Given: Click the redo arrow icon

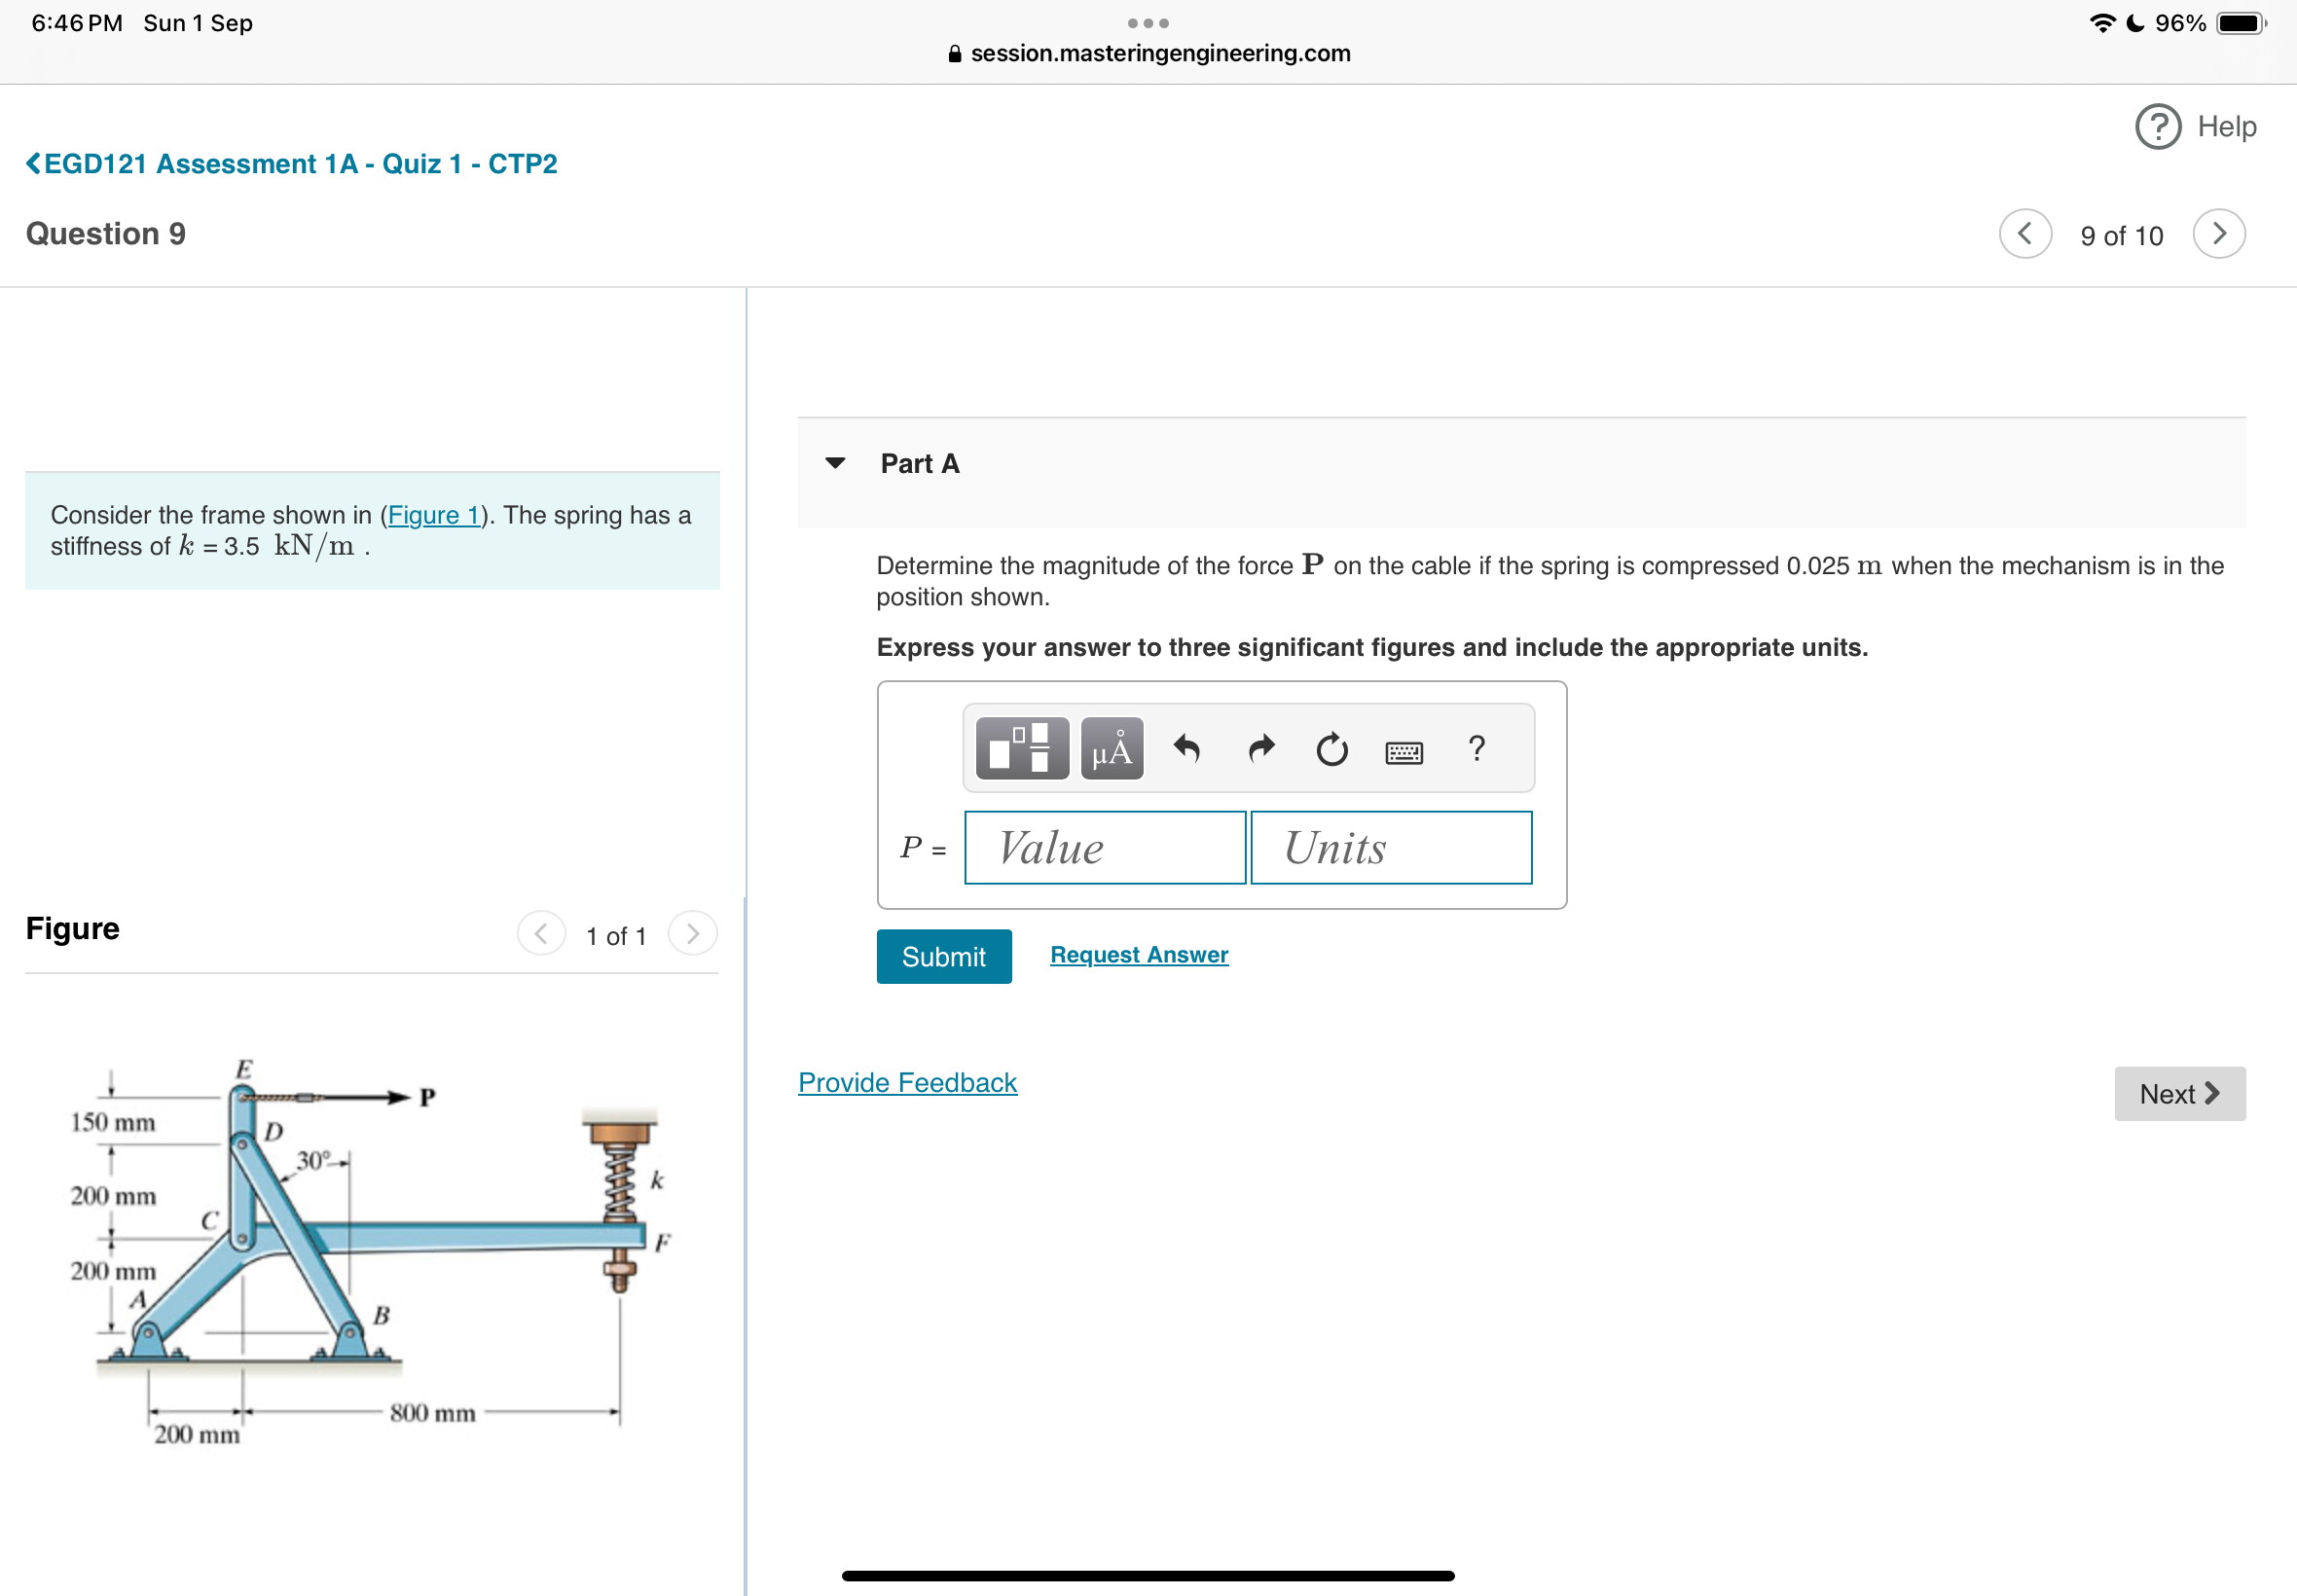Looking at the screenshot, I should 1261,748.
